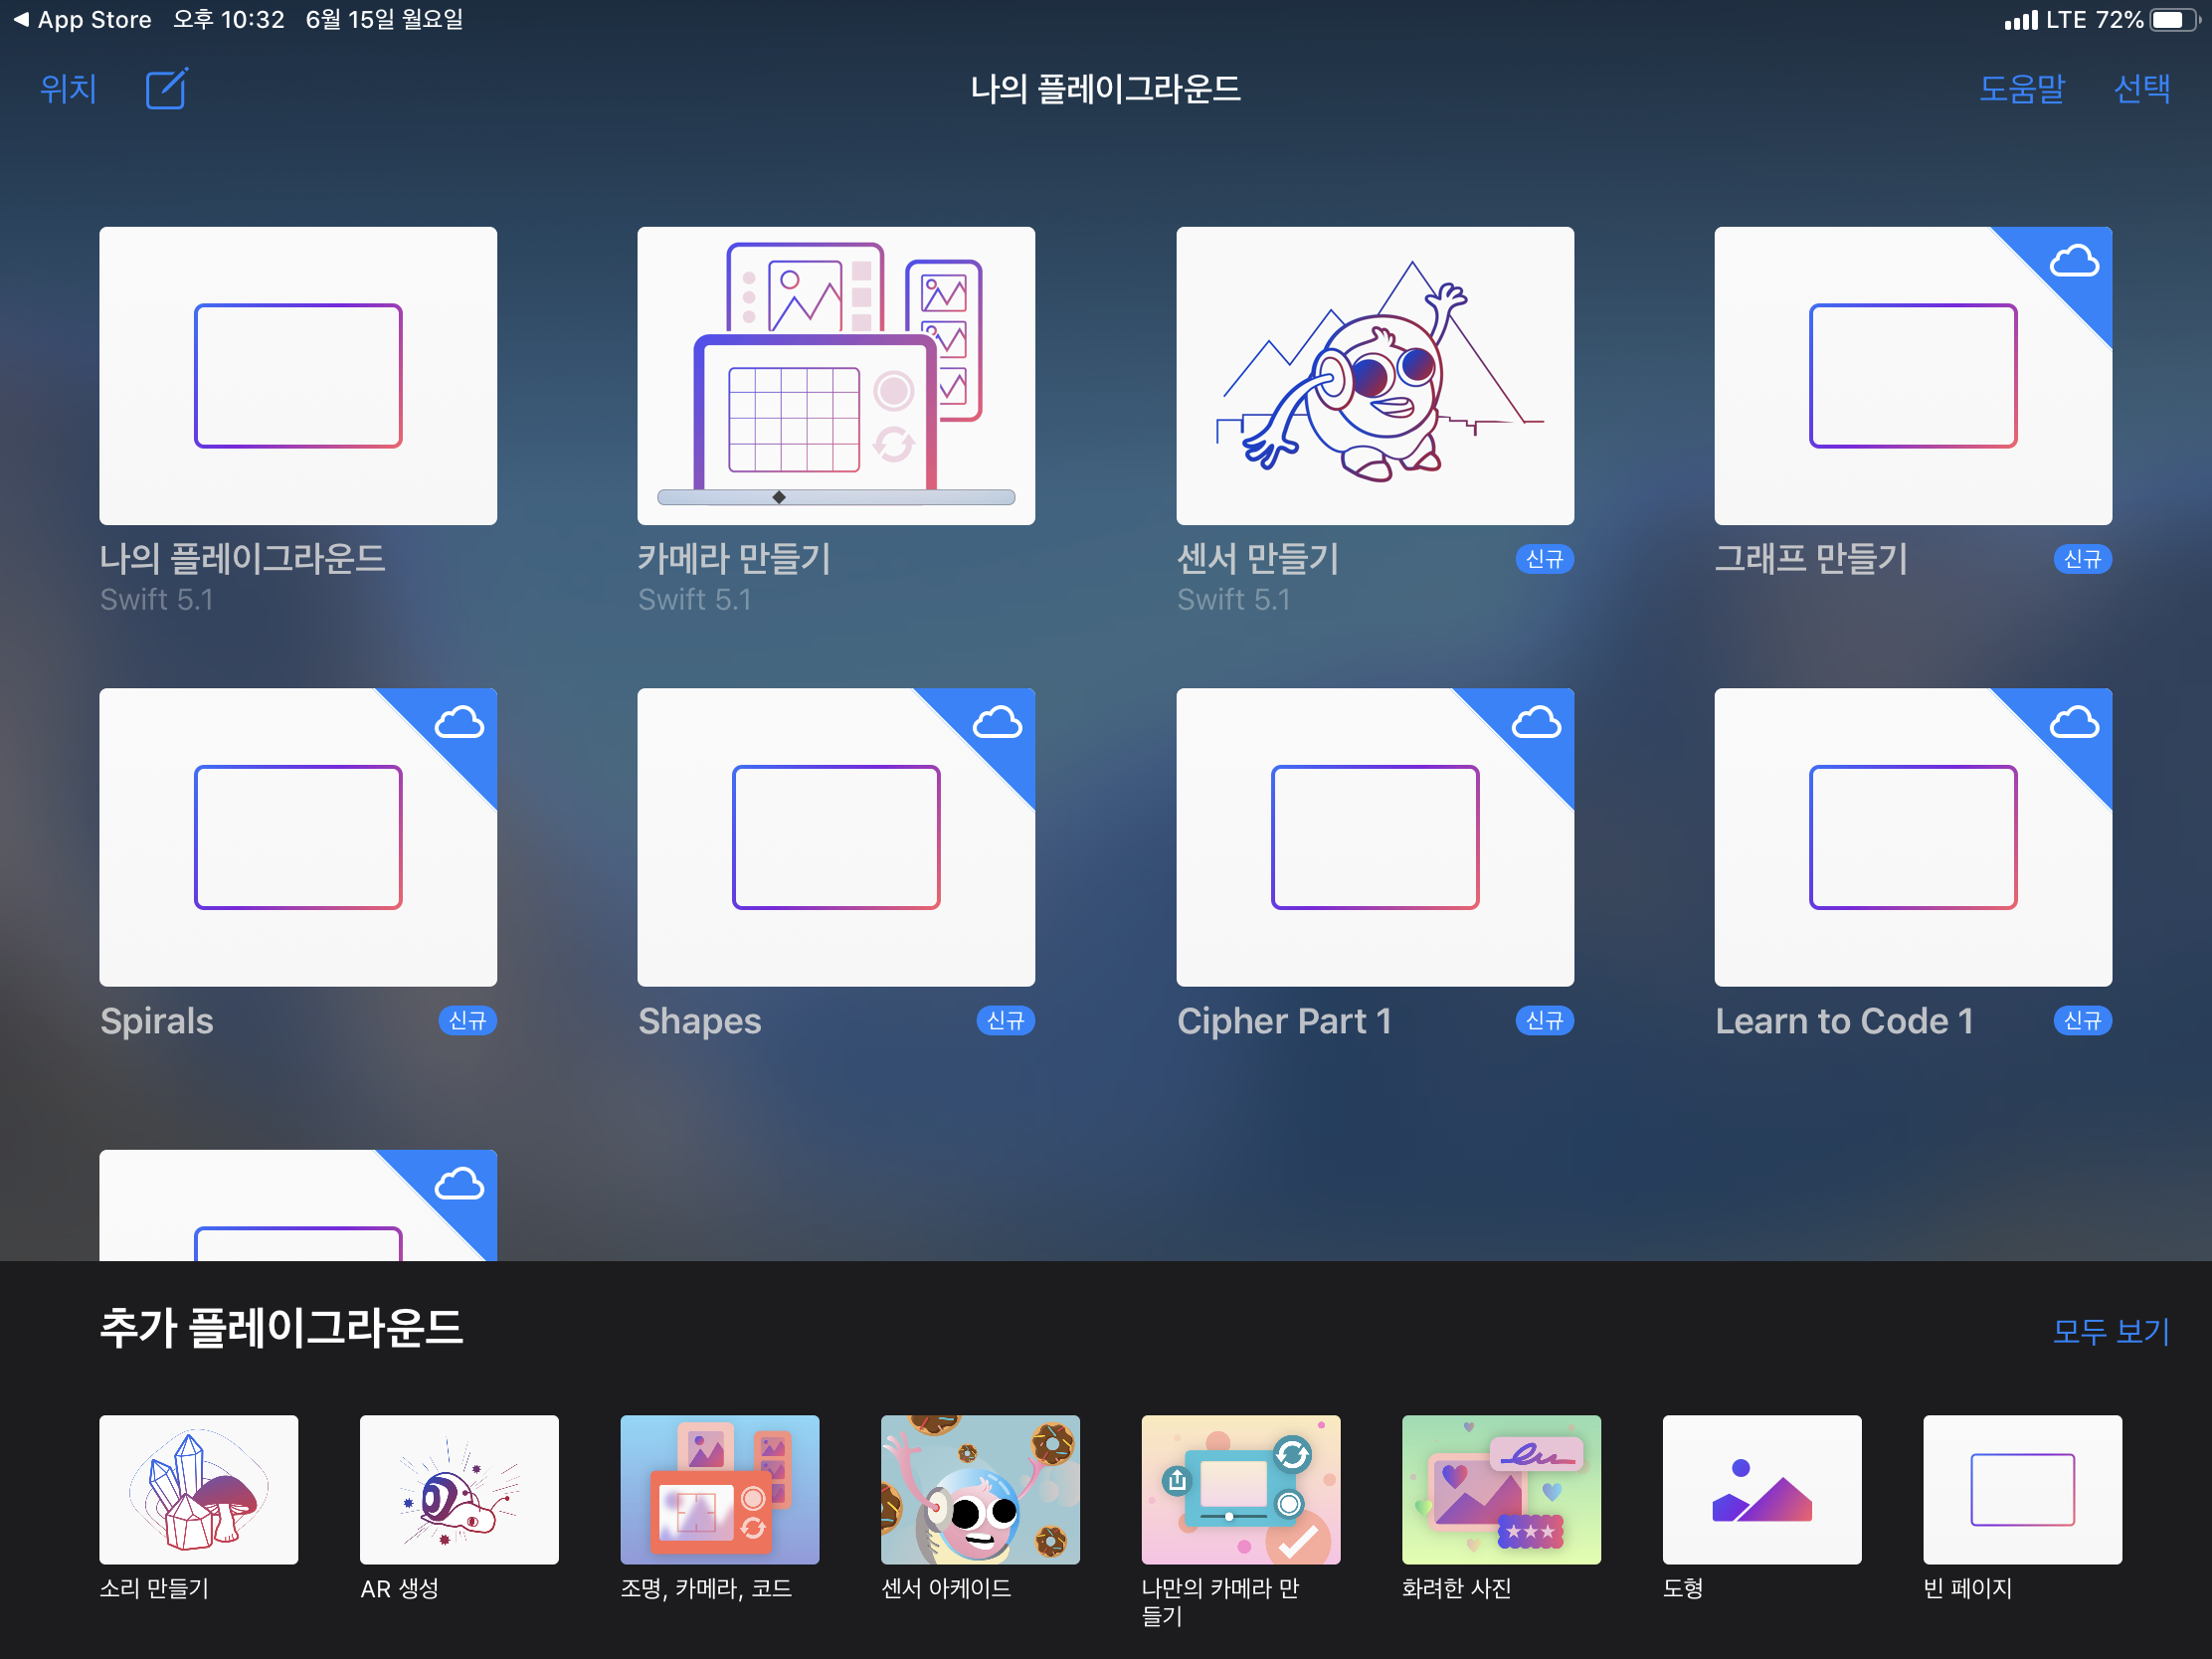The height and width of the screenshot is (1659, 2212).
Task: Tap 모두 보기 to see all
Action: pos(2110,1331)
